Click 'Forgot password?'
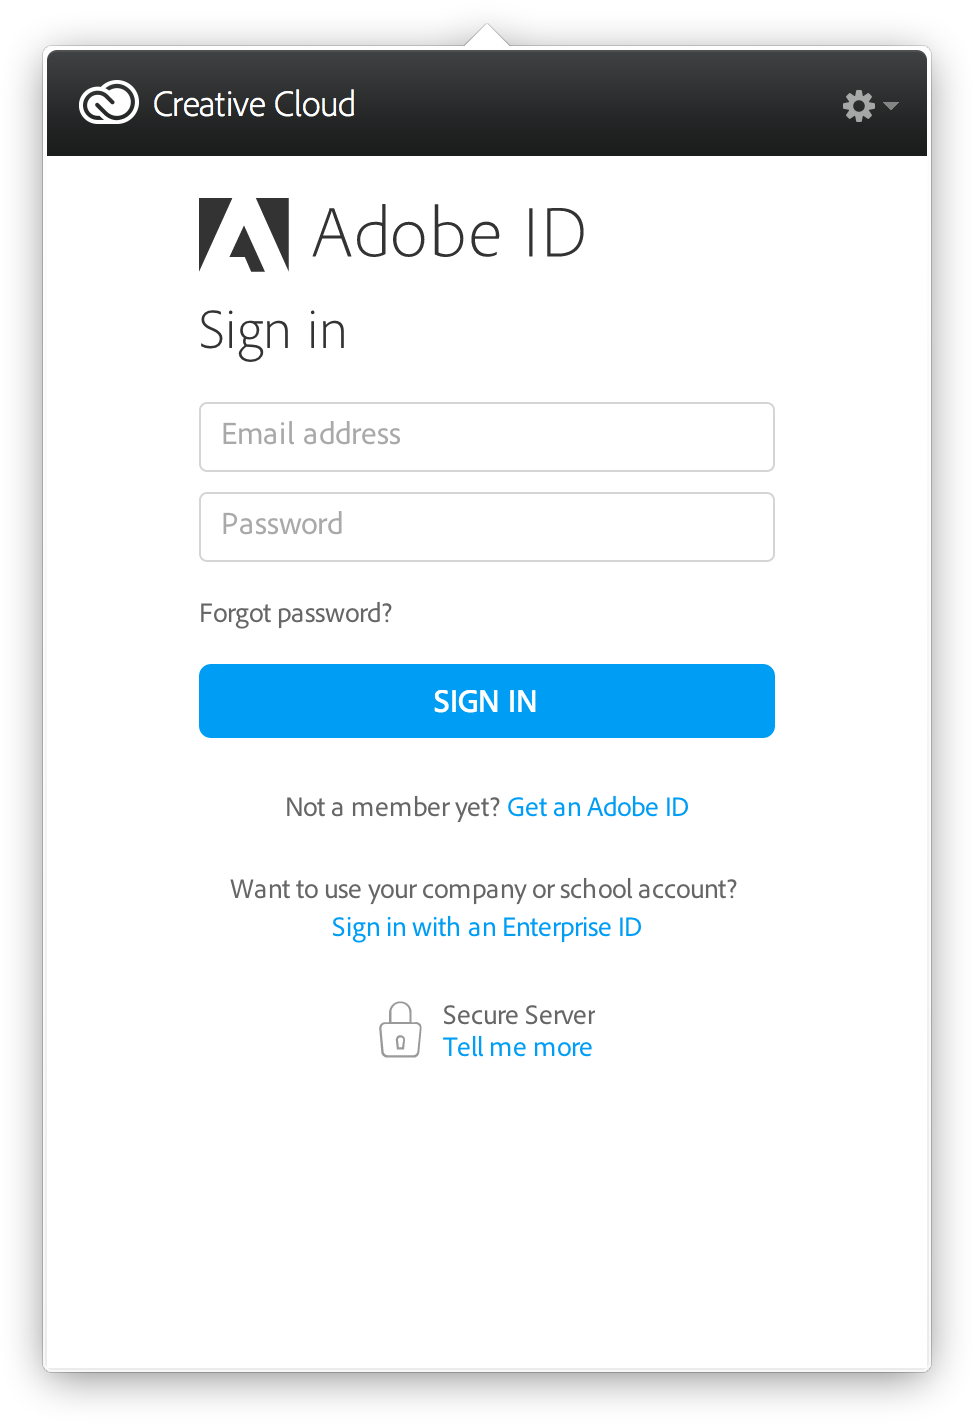 [295, 613]
